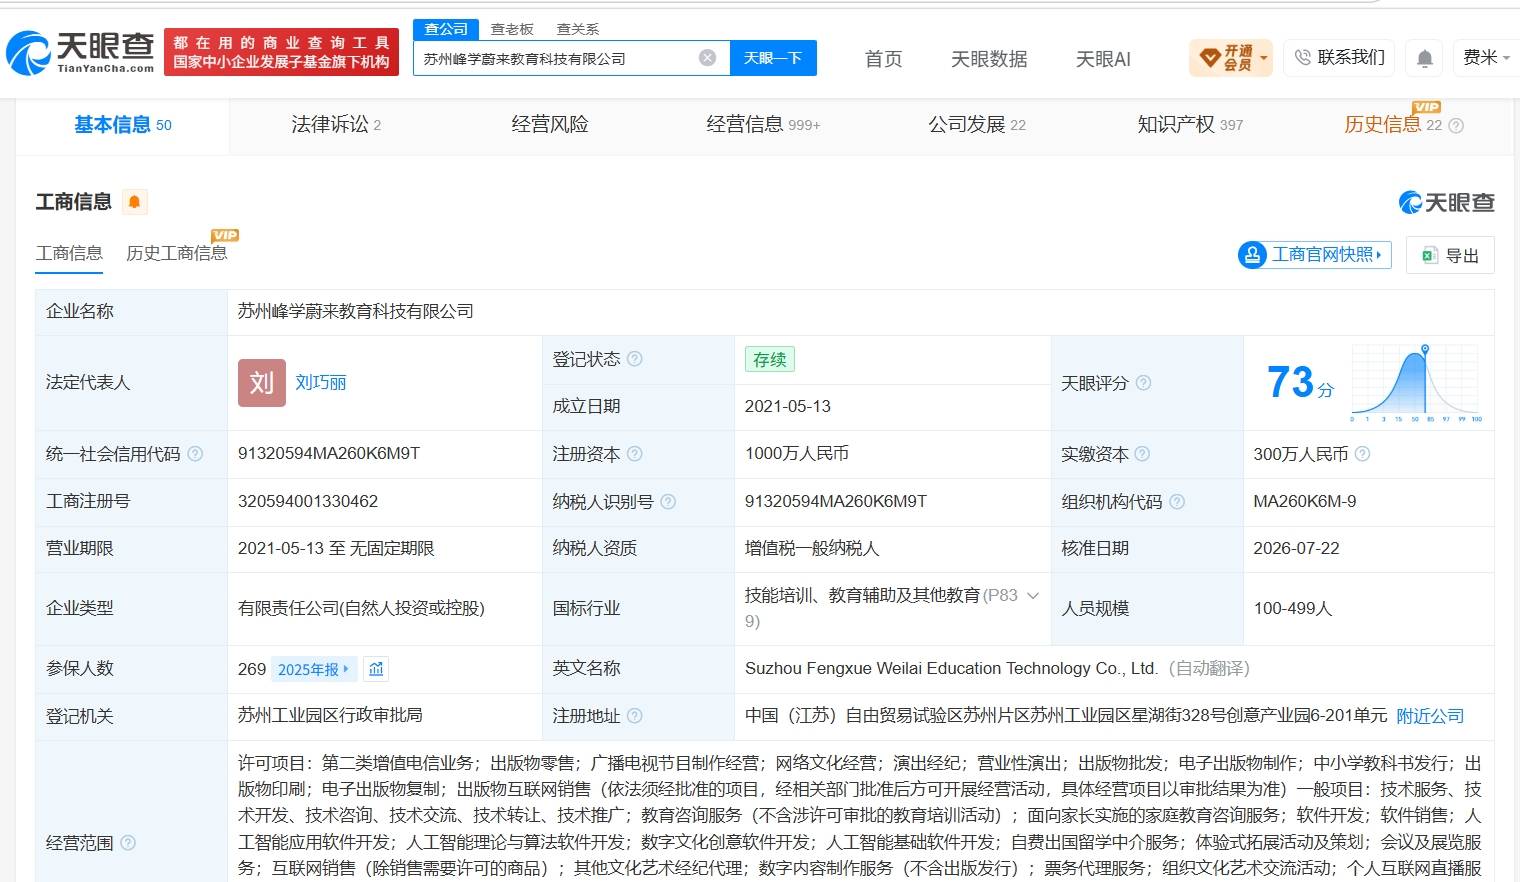Select the 查公司 search tab

click(446, 29)
